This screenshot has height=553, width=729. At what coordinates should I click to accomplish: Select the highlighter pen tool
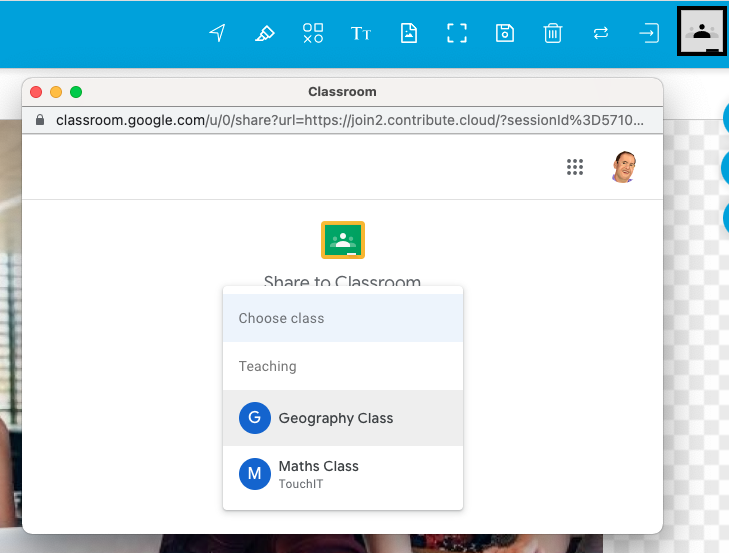265,33
